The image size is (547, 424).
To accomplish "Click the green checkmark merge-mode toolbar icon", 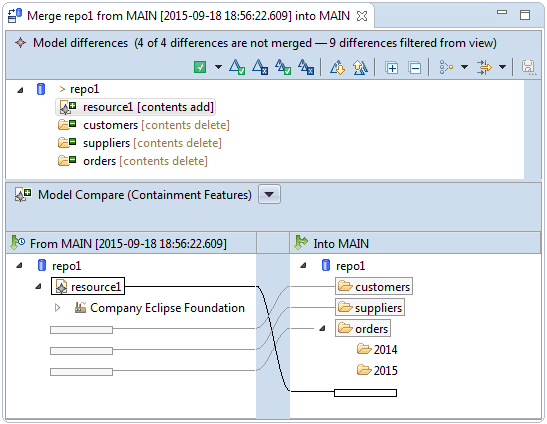I will point(200,67).
